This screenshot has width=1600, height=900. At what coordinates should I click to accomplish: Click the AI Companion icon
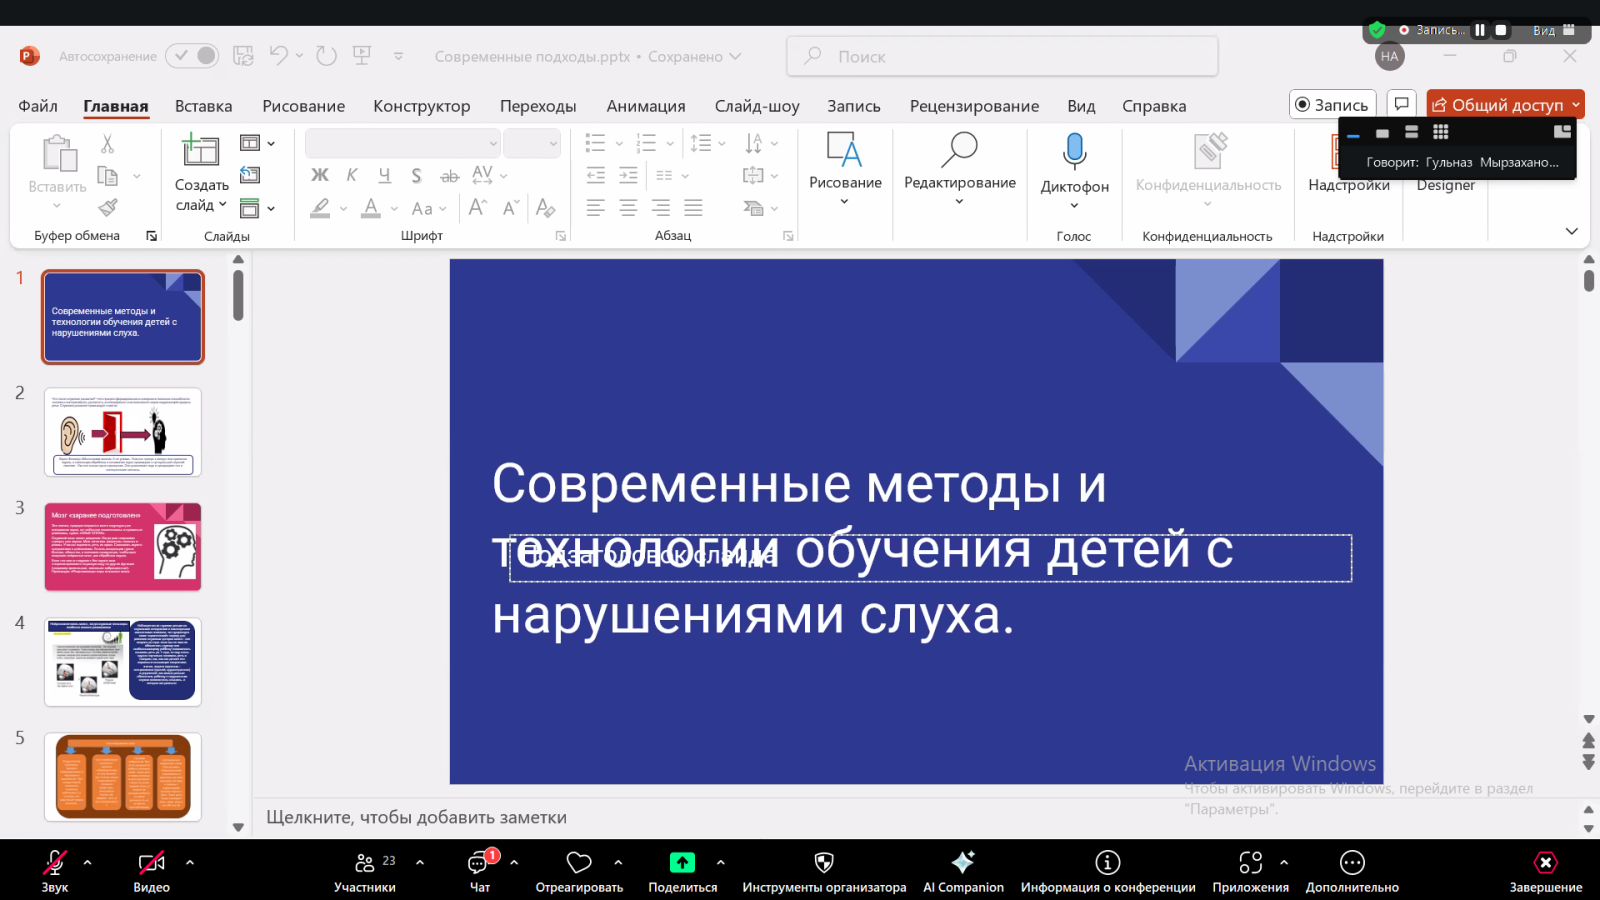[x=962, y=863]
